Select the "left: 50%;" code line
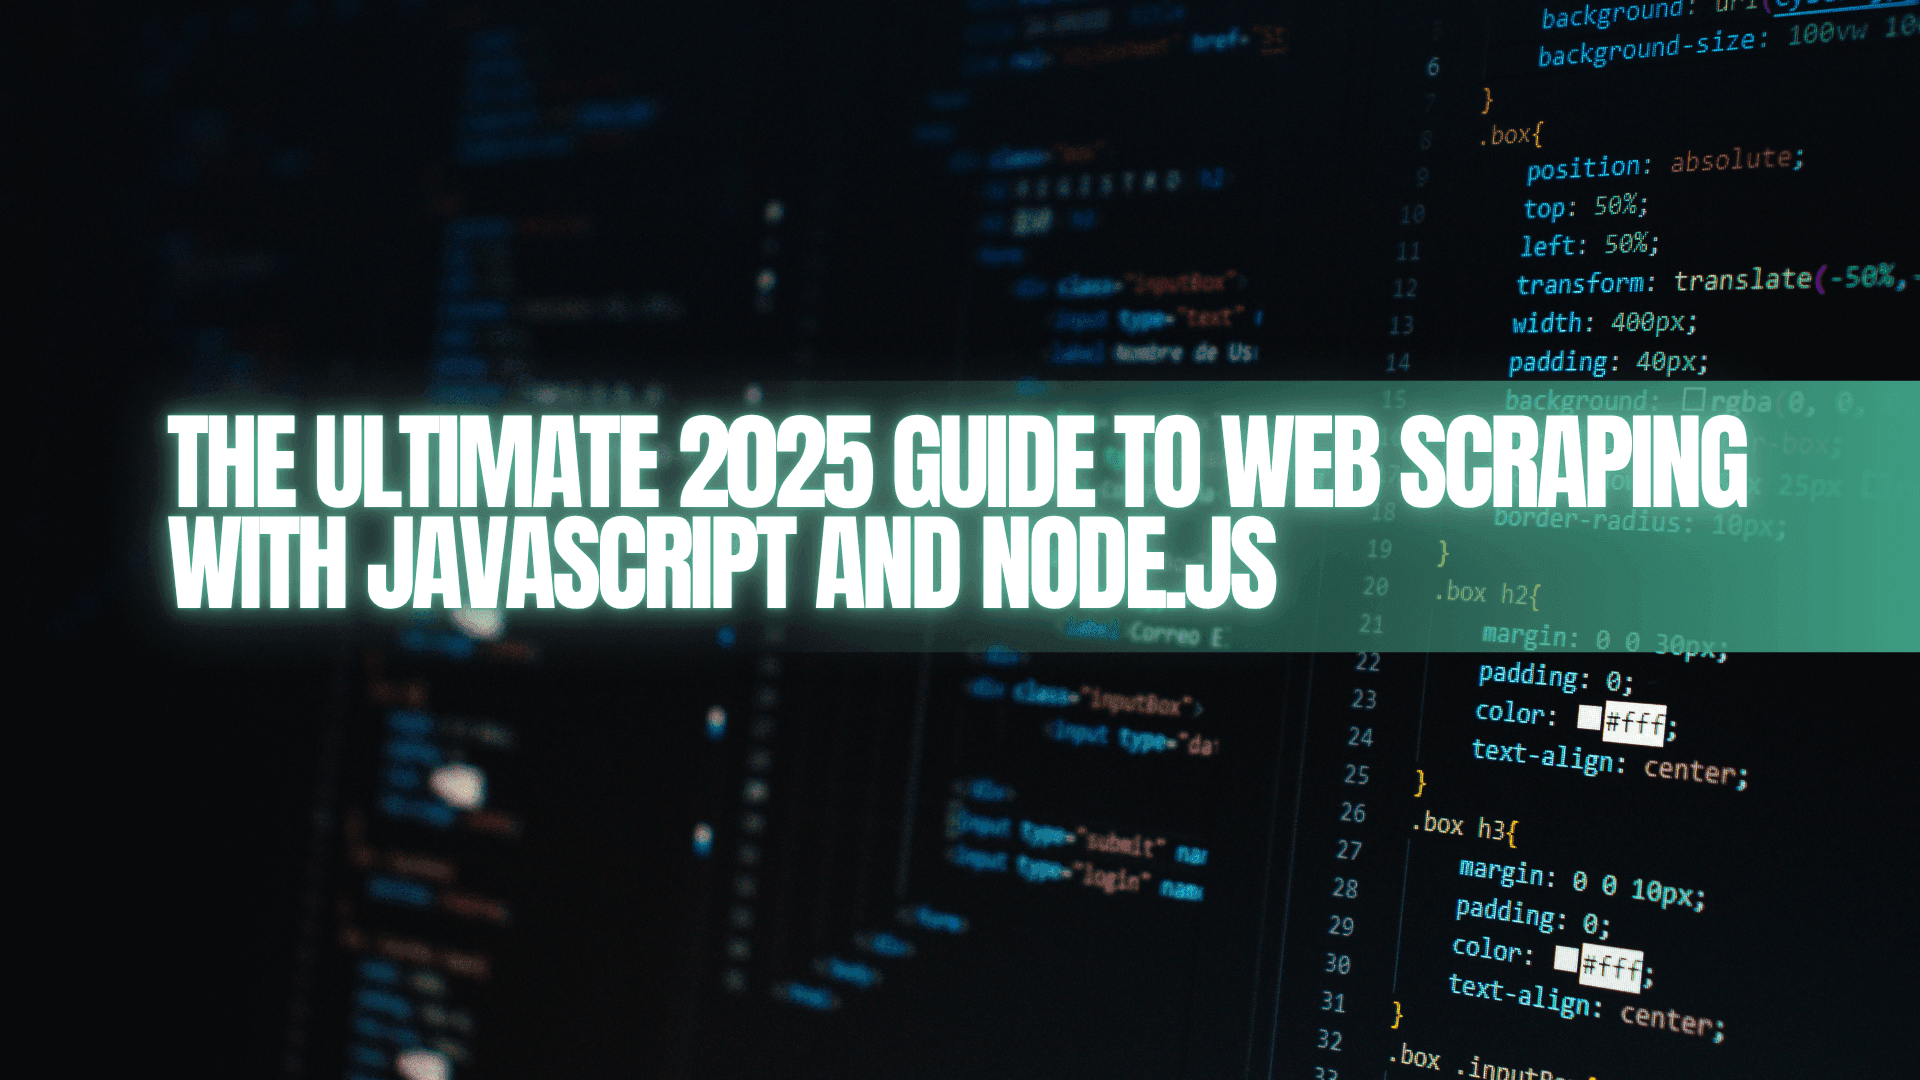Image resolution: width=1920 pixels, height=1080 pixels. pyautogui.click(x=1590, y=244)
